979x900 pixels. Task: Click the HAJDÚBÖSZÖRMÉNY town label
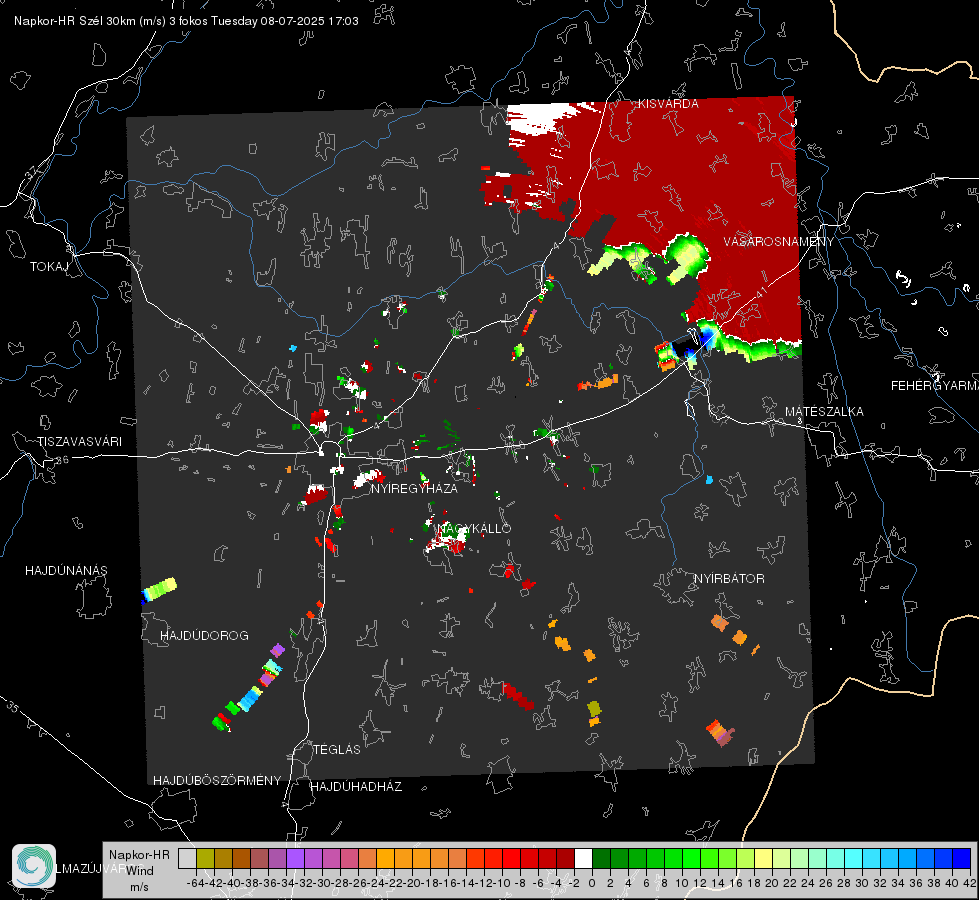pos(217,780)
